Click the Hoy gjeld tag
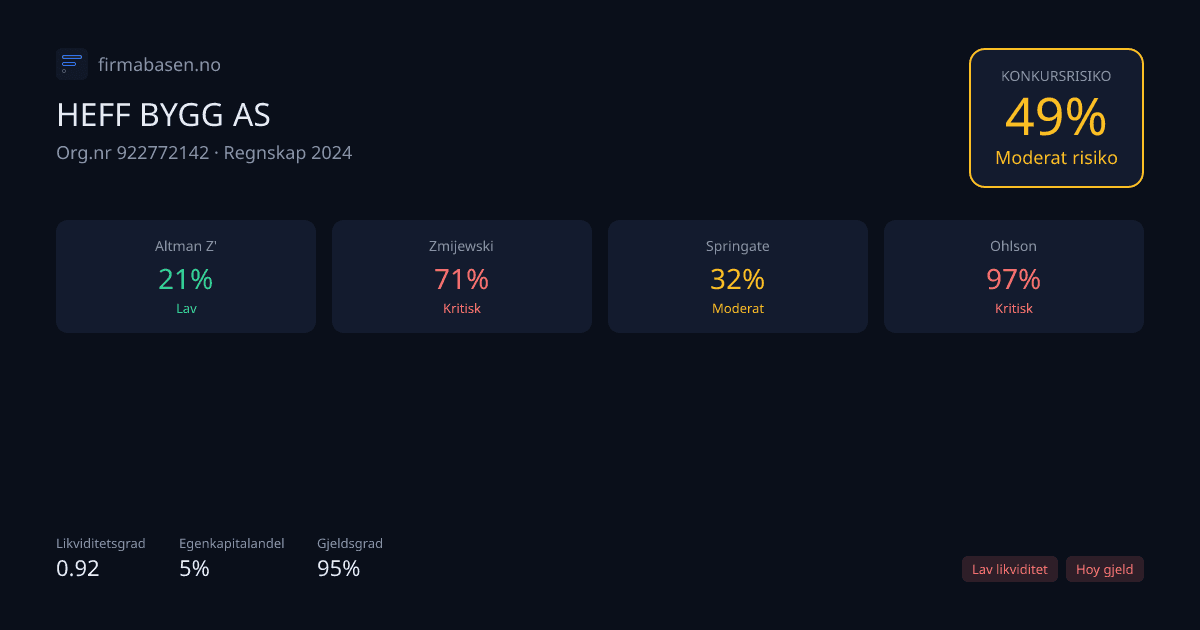The width and height of the screenshot is (1200, 630). pos(1104,569)
